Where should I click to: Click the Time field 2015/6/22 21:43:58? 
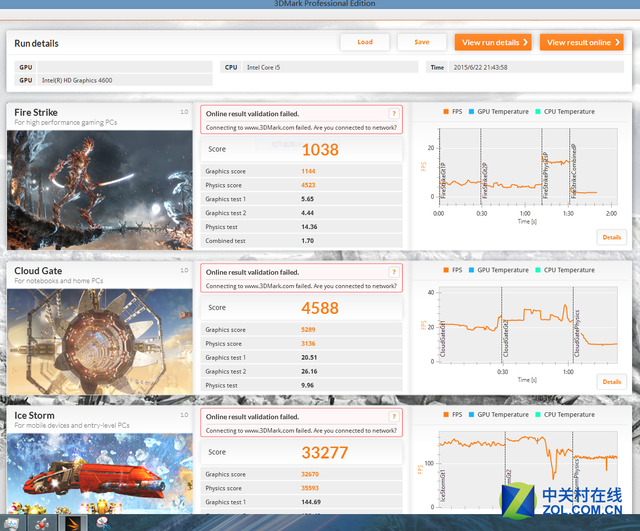[x=536, y=67]
